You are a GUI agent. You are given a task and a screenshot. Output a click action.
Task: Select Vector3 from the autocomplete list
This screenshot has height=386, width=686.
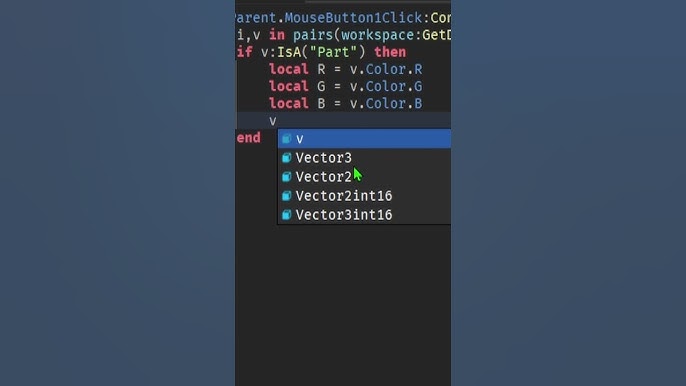point(364,158)
